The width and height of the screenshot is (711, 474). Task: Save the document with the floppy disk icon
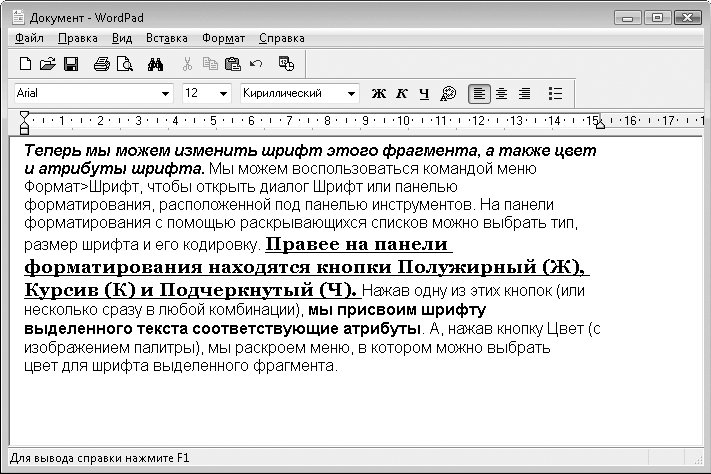(70, 64)
